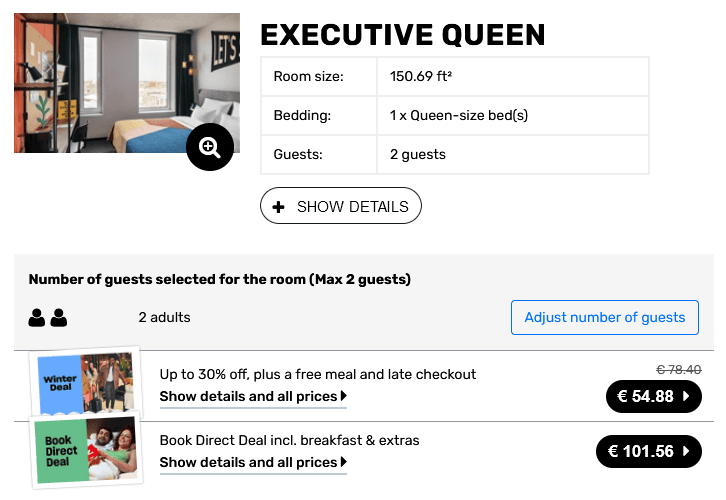Click the arrow in the € 54.88 button
The height and width of the screenshot is (500, 726).
pos(686,397)
